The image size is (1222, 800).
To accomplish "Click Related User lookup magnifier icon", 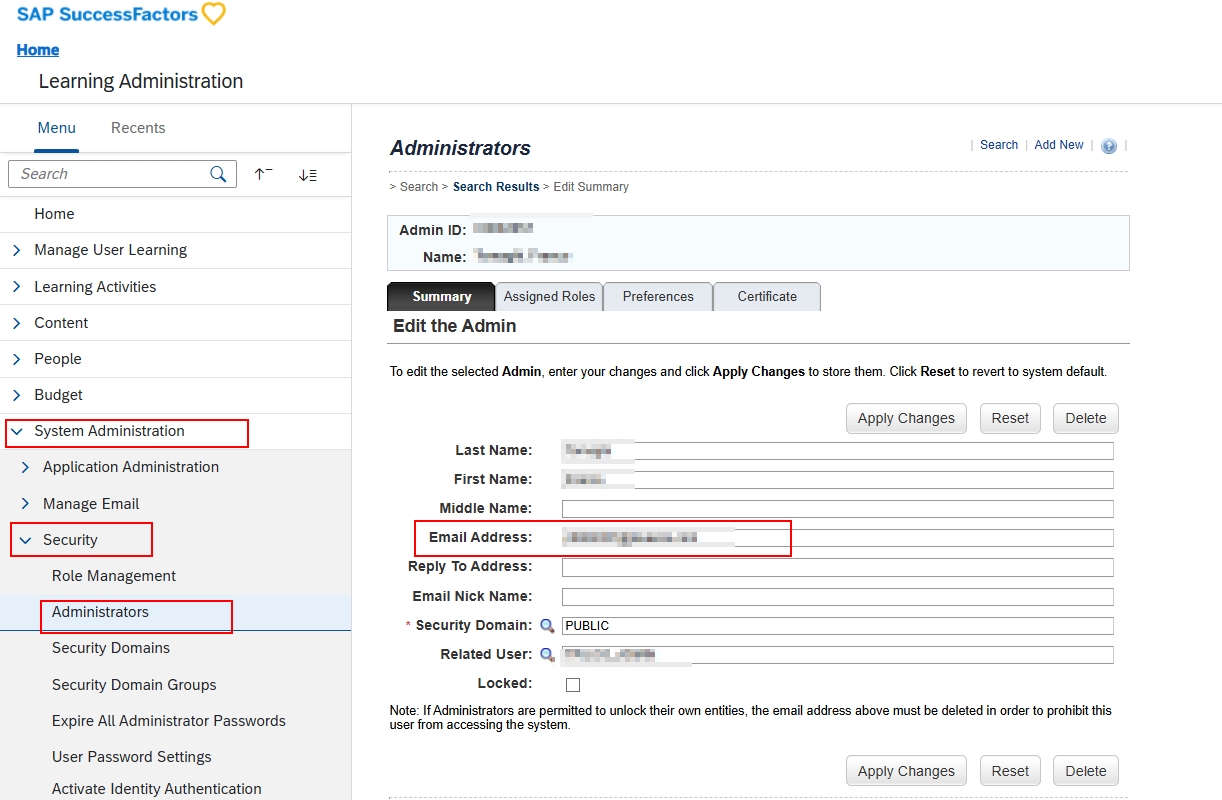I will click(x=547, y=655).
